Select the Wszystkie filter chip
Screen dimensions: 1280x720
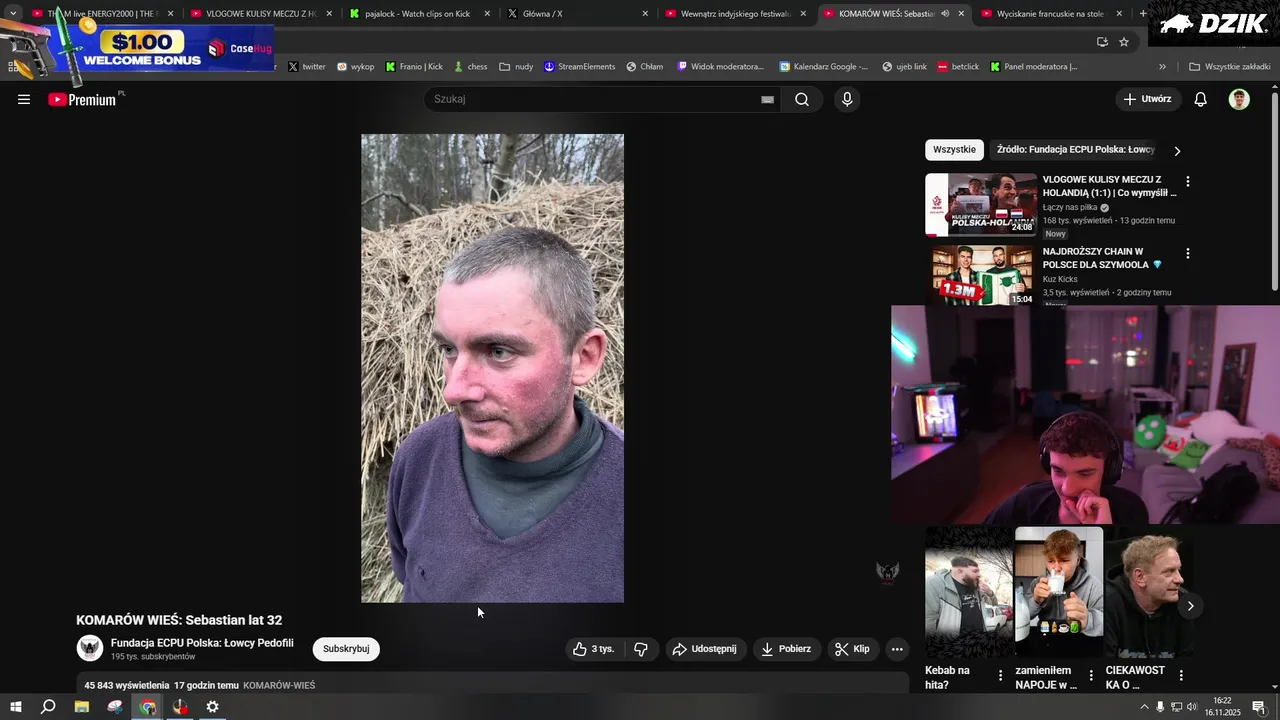tap(954, 150)
